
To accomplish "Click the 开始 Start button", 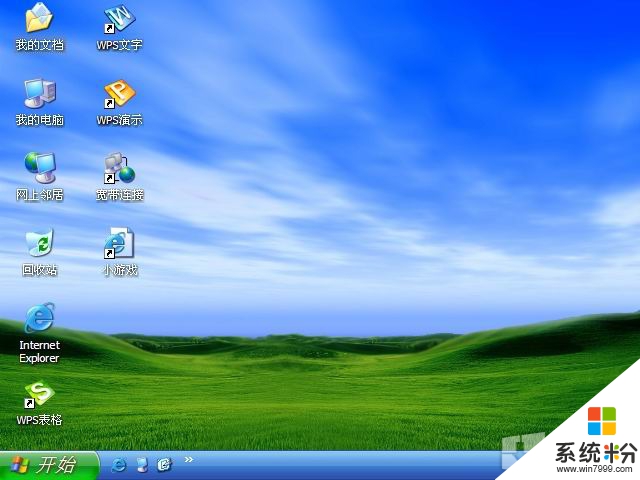I will pyautogui.click(x=48, y=465).
